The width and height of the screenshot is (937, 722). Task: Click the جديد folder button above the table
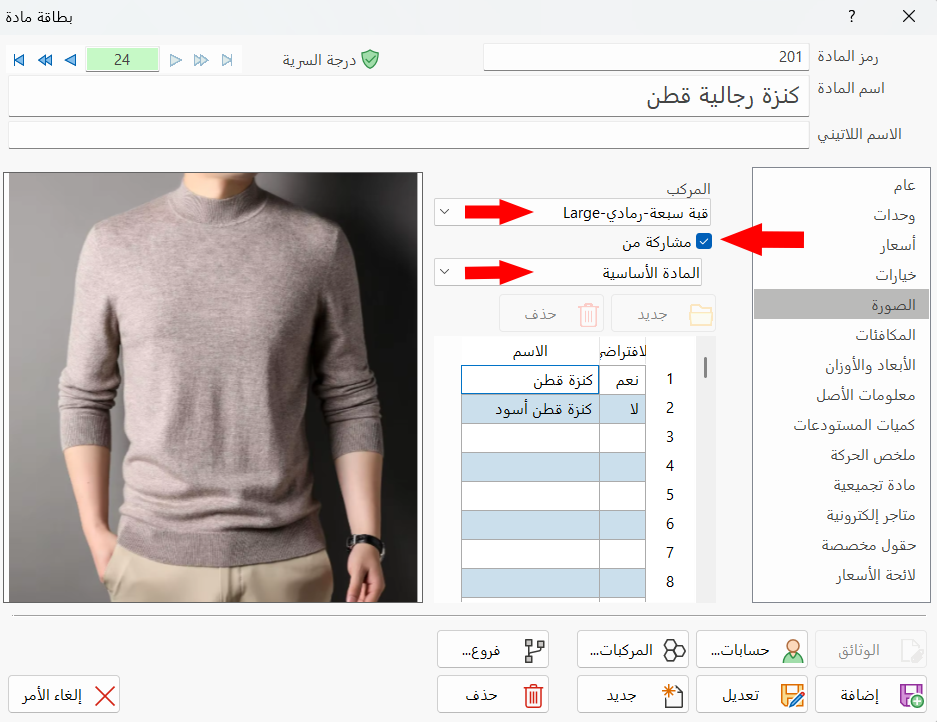[x=663, y=314]
